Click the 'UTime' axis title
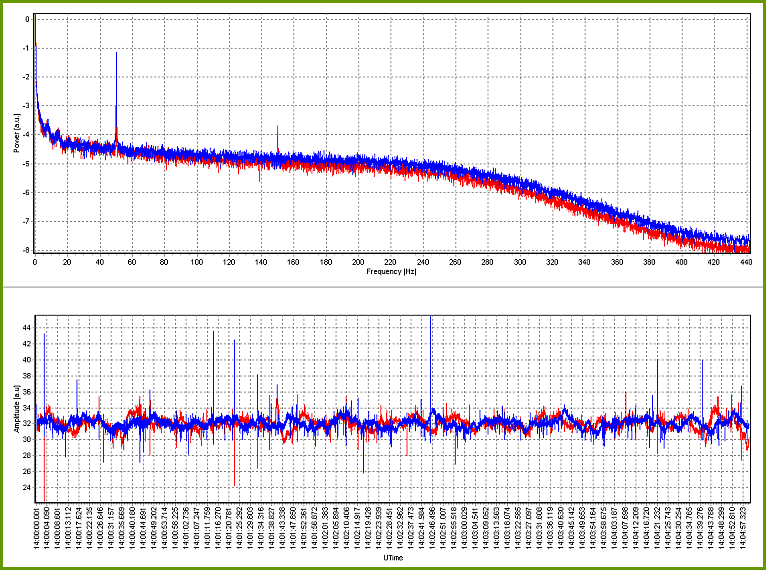This screenshot has height=570, width=766. click(x=393, y=558)
